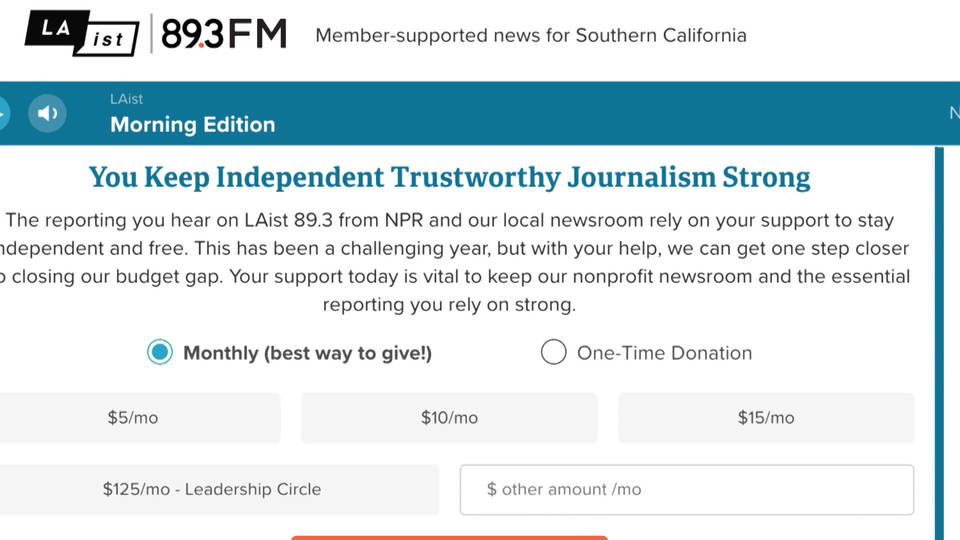Click the One-Time Donation label text

click(664, 353)
